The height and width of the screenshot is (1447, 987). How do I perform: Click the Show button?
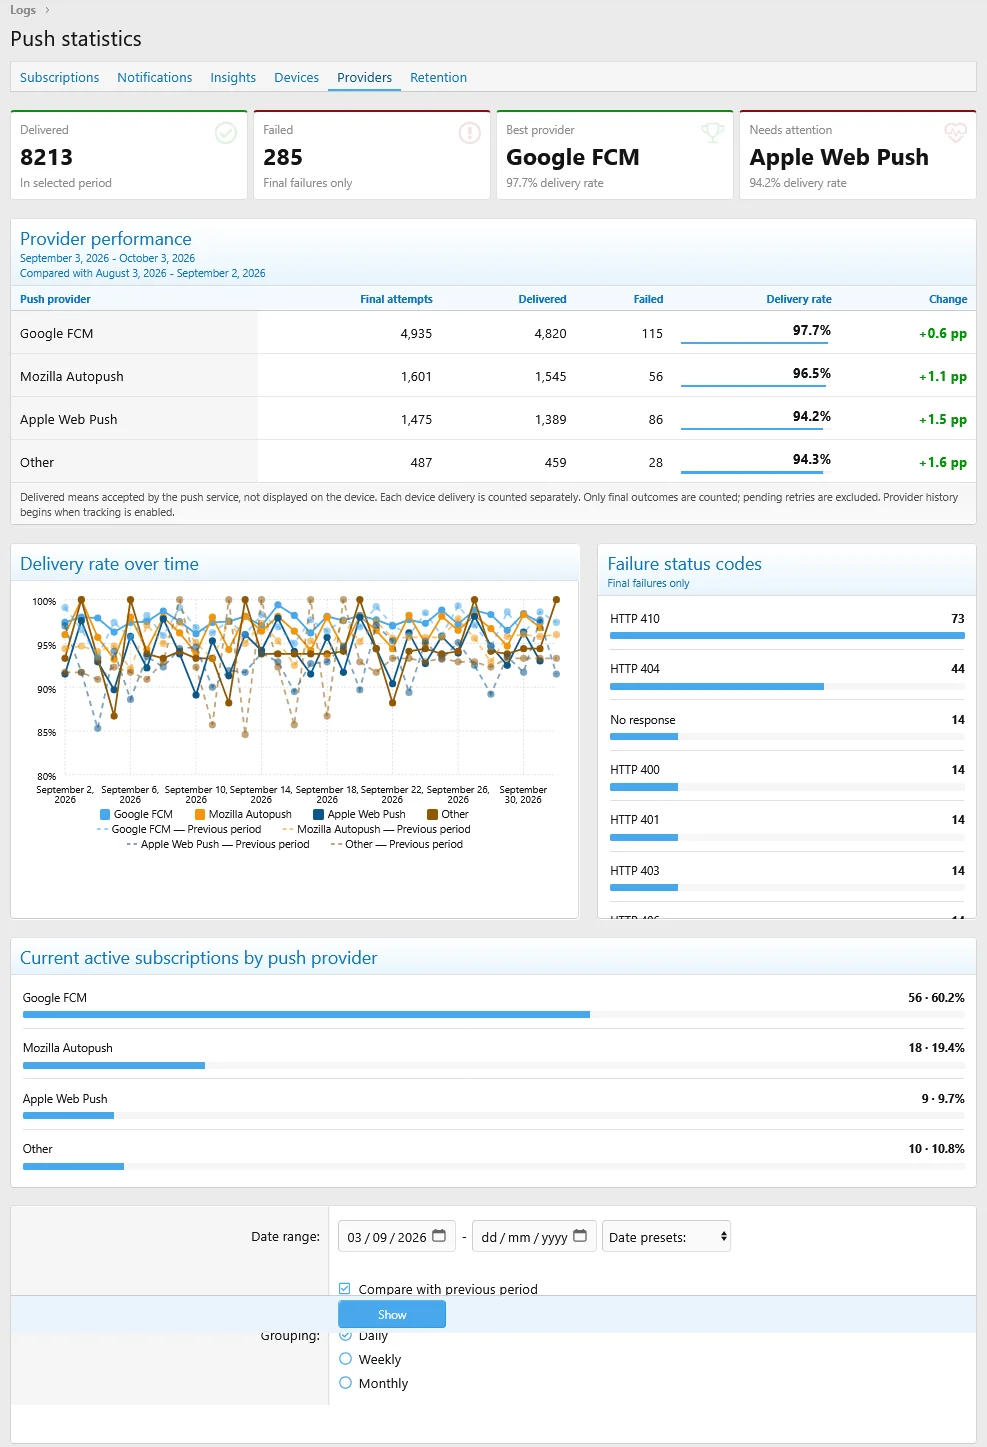point(392,1314)
